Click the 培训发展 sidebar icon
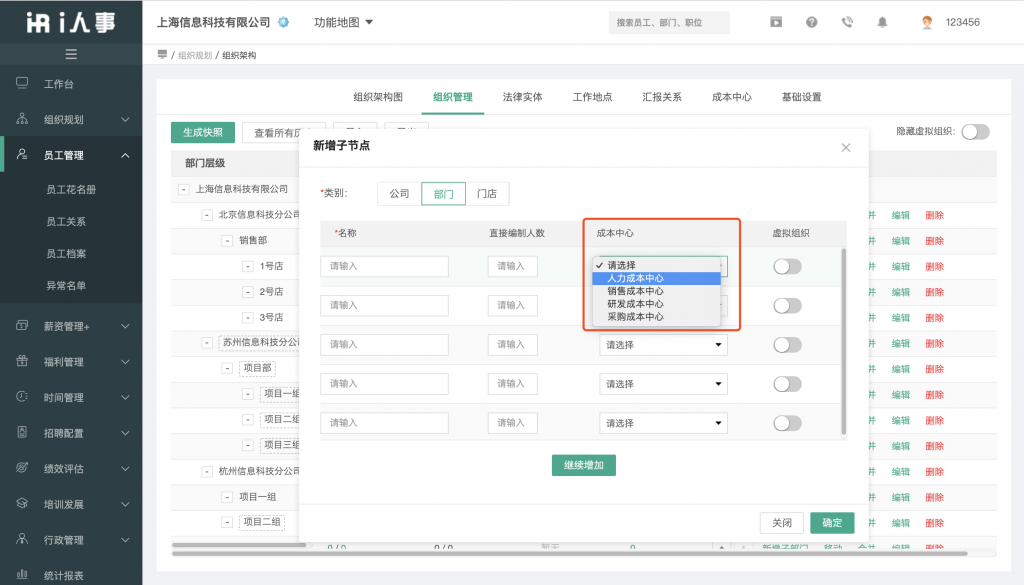 click(22, 503)
